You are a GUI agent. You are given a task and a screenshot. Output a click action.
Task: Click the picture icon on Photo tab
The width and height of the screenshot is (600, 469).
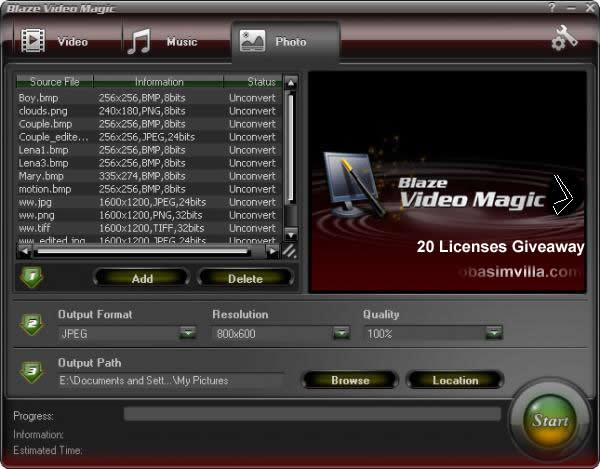tap(253, 42)
